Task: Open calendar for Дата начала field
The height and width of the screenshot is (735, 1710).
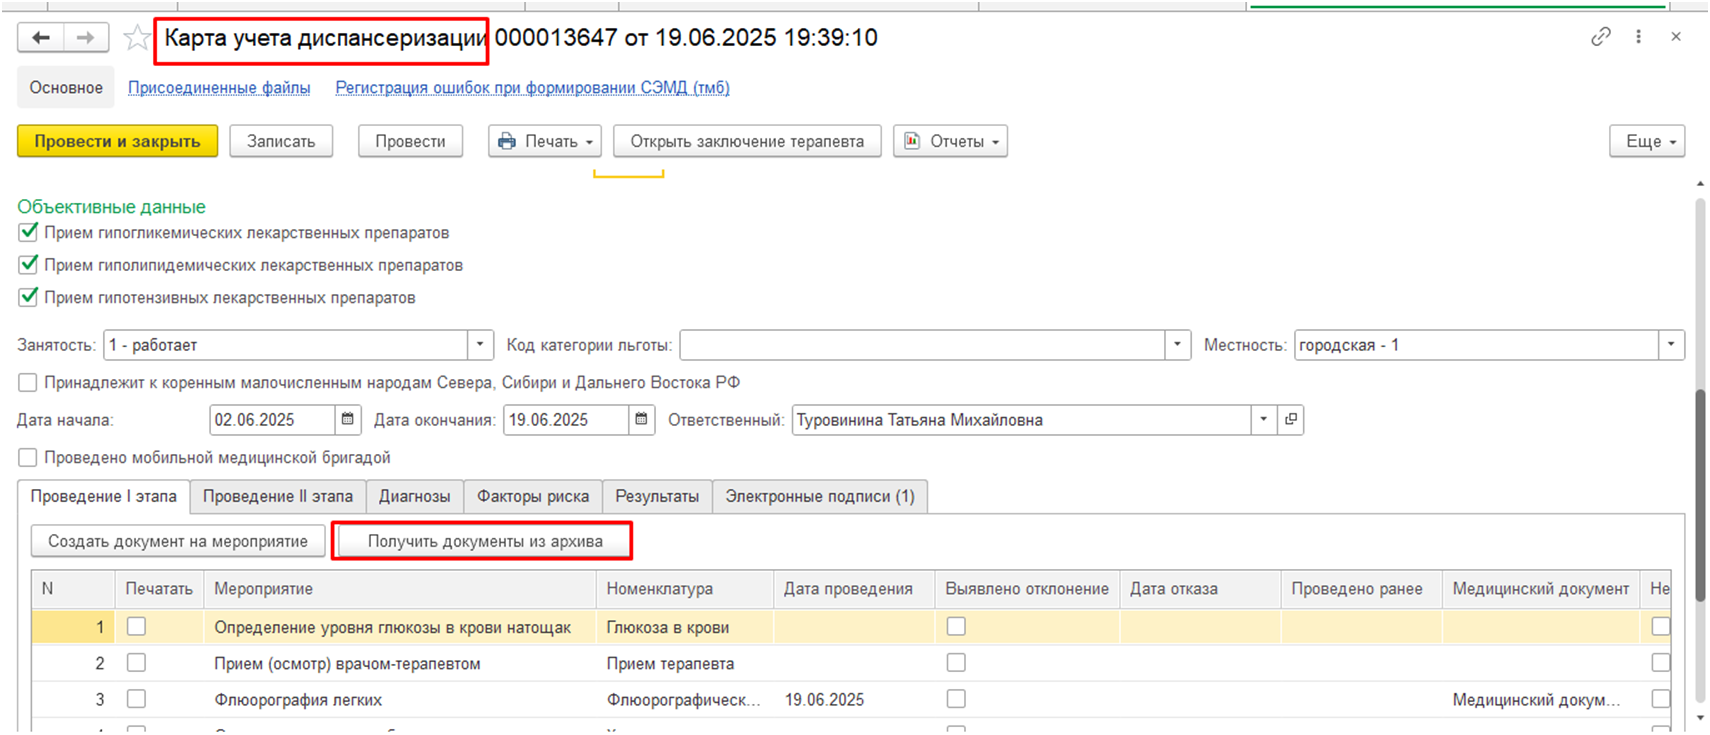Action: click(347, 420)
